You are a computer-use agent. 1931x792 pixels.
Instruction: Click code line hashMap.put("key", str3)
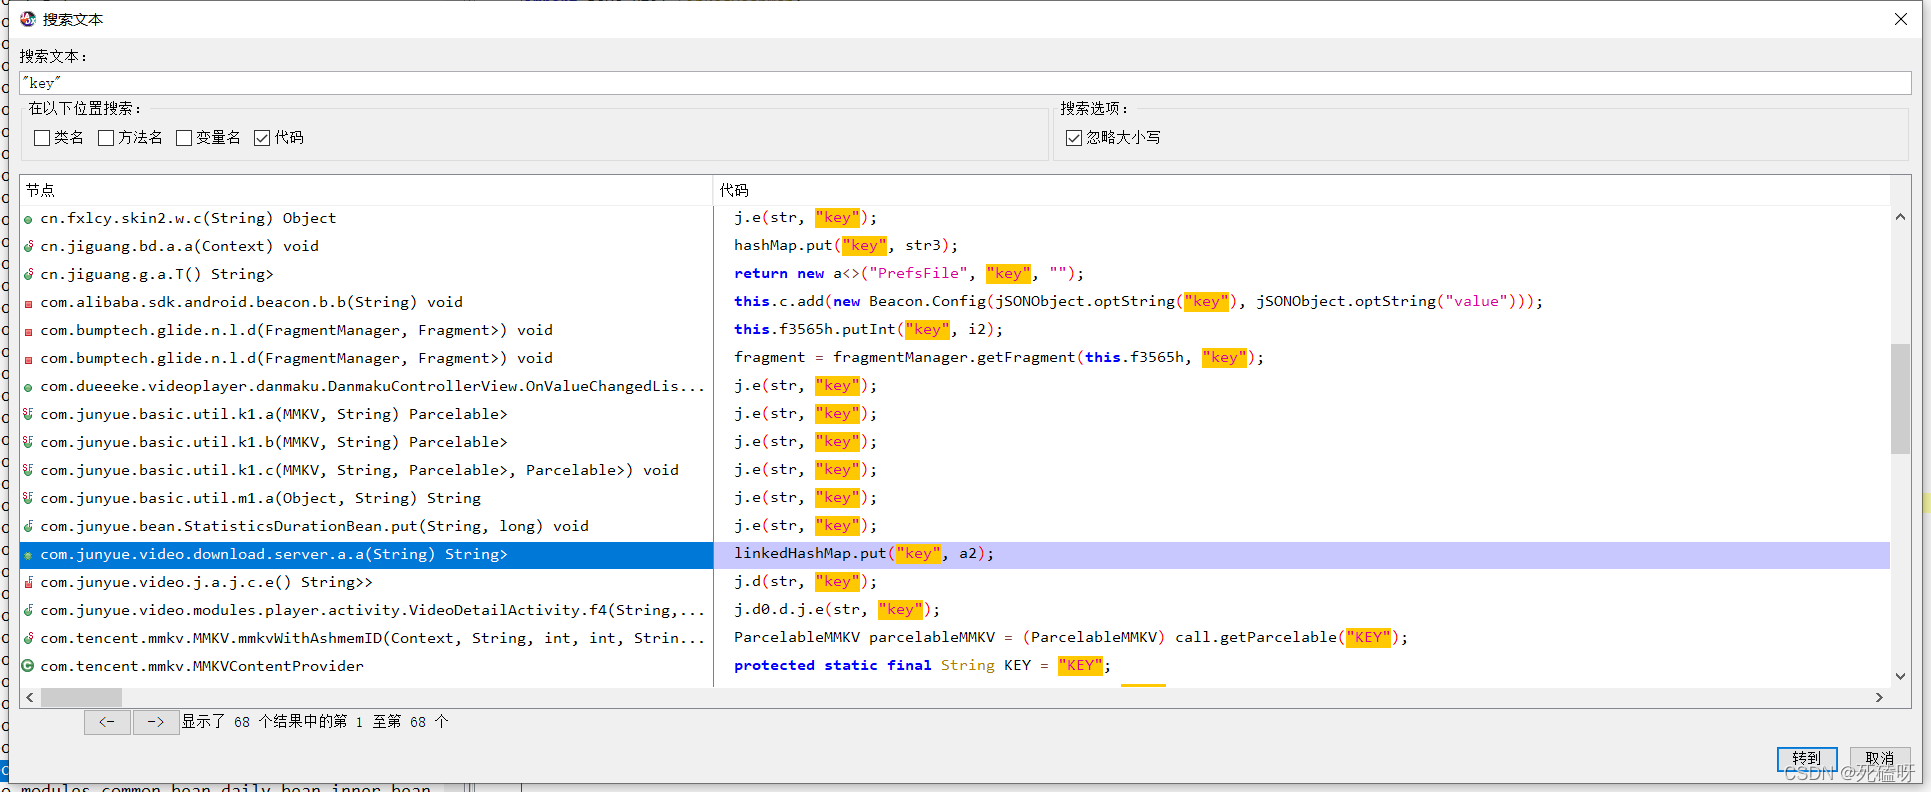846,246
